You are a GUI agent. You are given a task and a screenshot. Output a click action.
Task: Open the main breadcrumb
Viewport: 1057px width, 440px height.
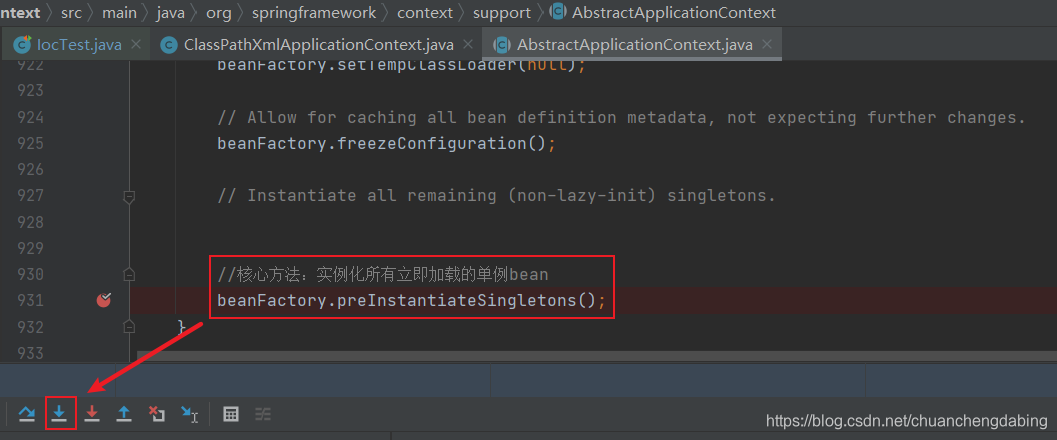pyautogui.click(x=119, y=13)
